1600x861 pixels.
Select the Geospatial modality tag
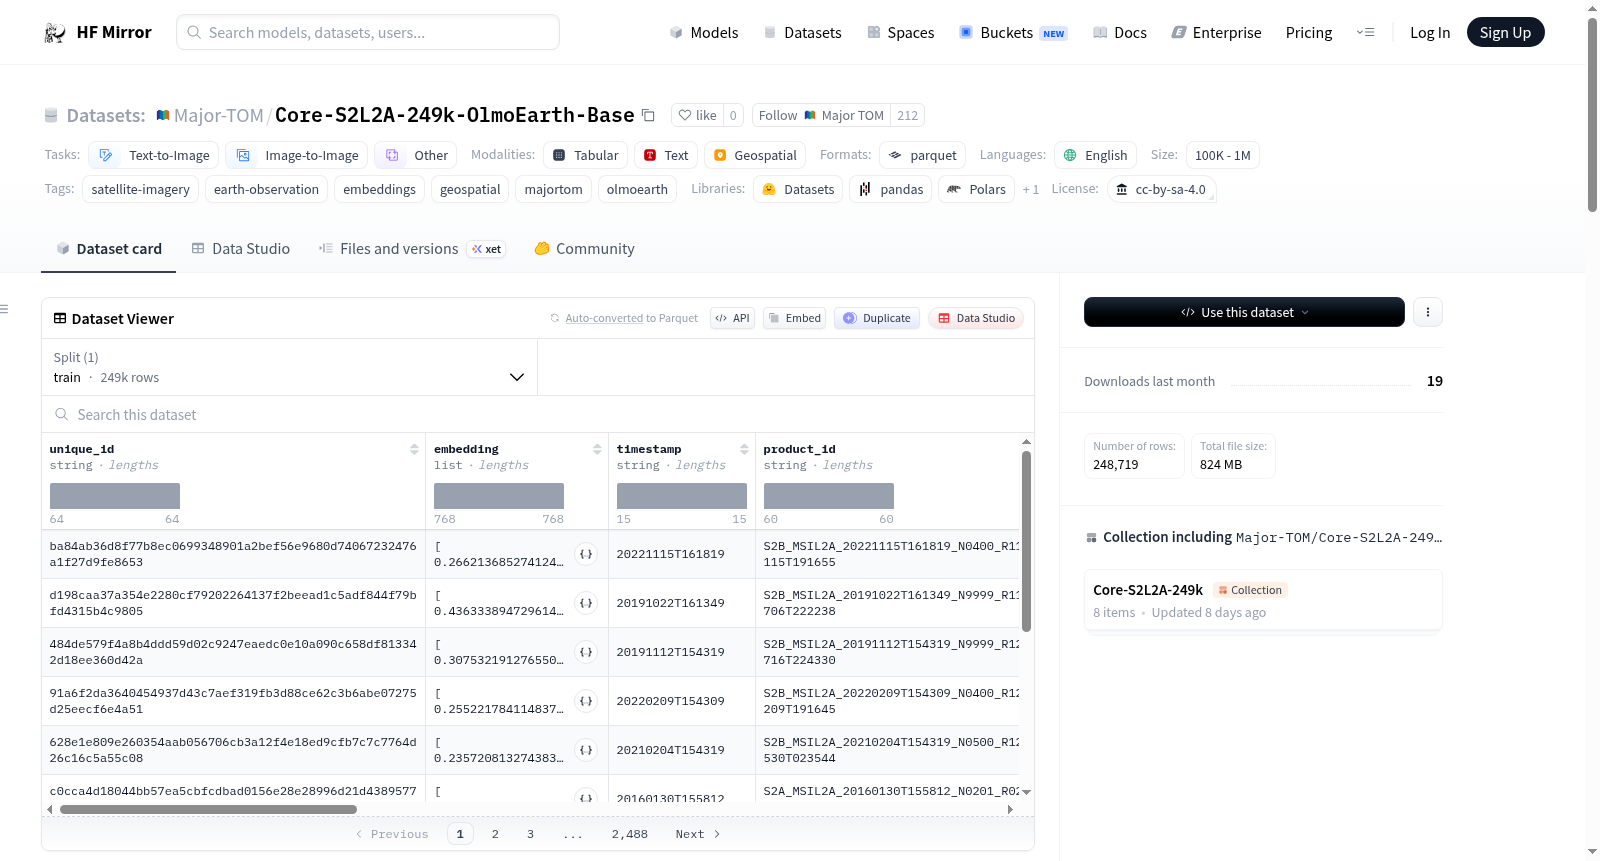click(755, 155)
